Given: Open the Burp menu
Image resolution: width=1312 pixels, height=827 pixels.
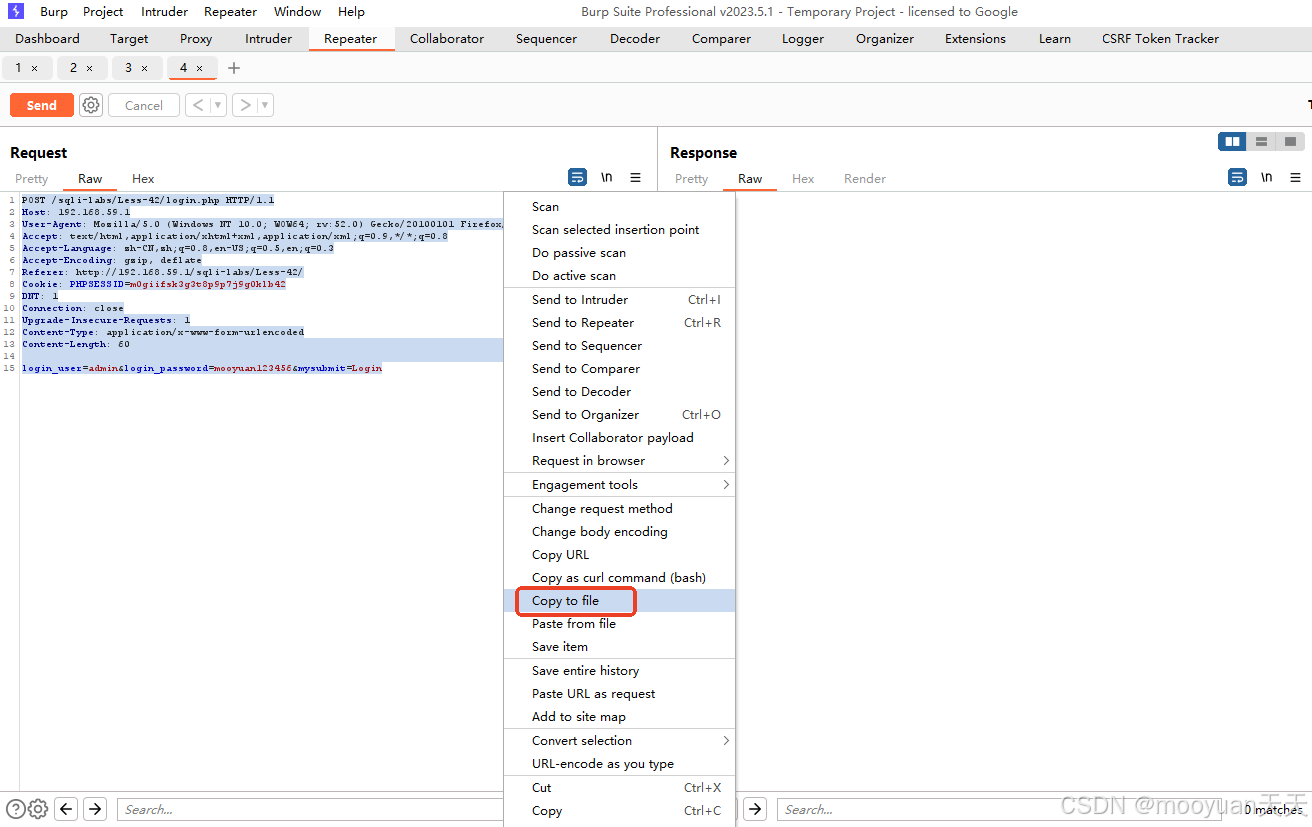Looking at the screenshot, I should click(x=54, y=12).
